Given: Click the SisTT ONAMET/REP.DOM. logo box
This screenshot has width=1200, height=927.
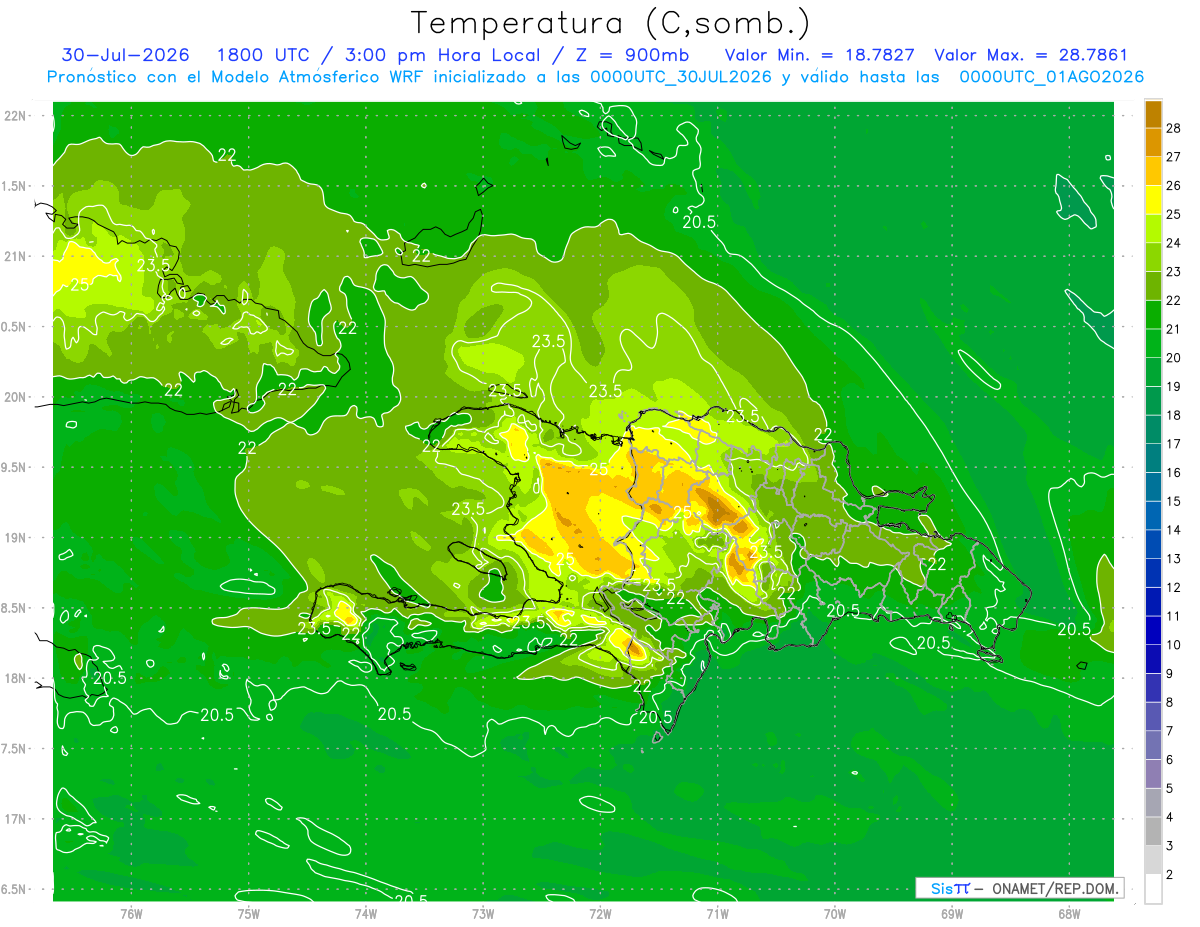Looking at the screenshot, I should [1019, 888].
